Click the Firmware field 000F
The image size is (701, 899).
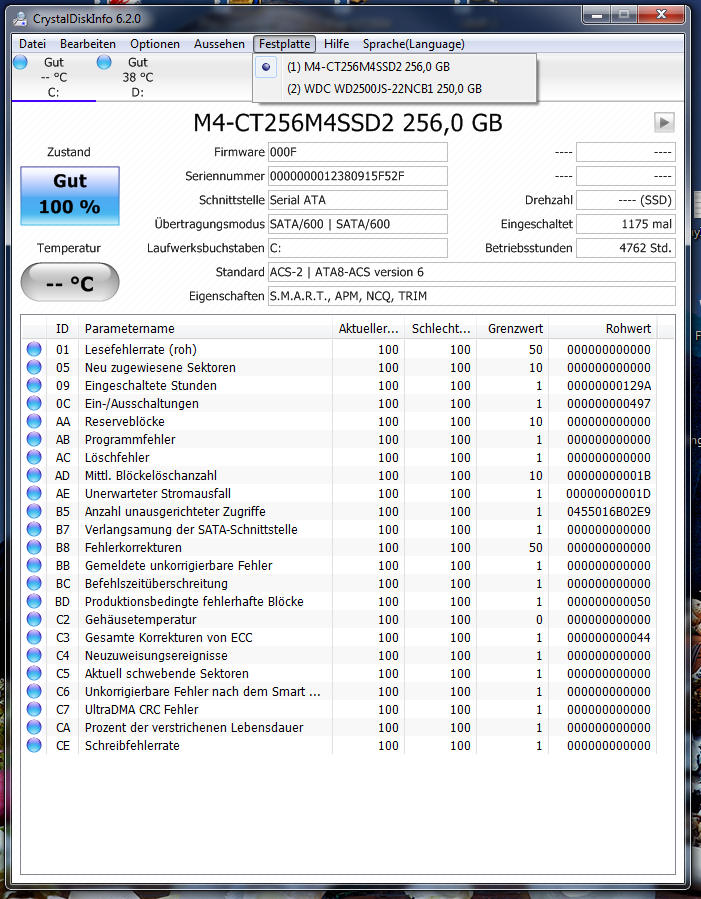(x=358, y=152)
